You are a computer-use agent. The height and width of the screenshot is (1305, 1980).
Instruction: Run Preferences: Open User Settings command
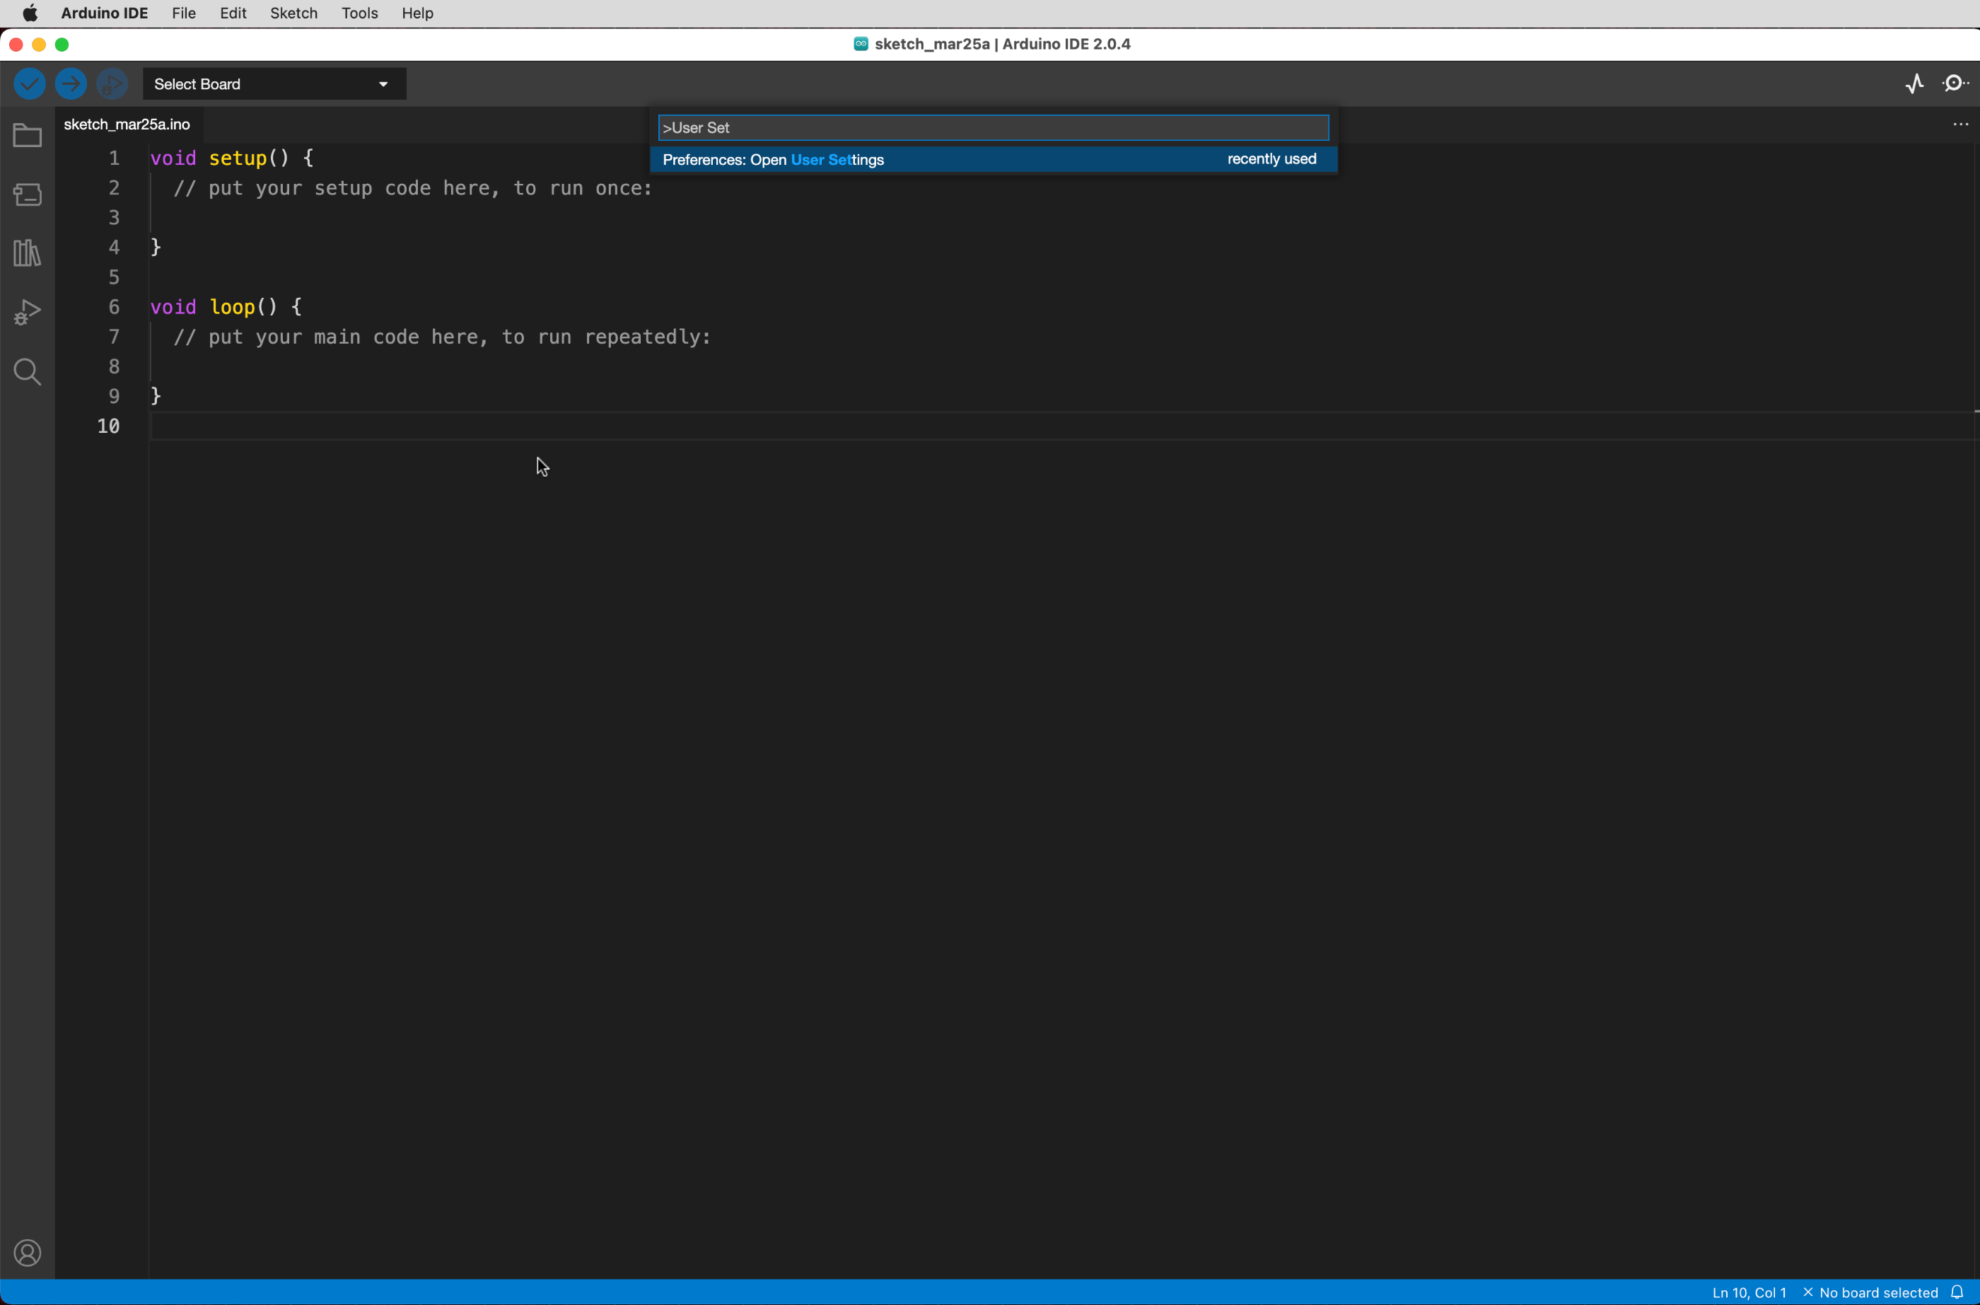click(x=992, y=159)
